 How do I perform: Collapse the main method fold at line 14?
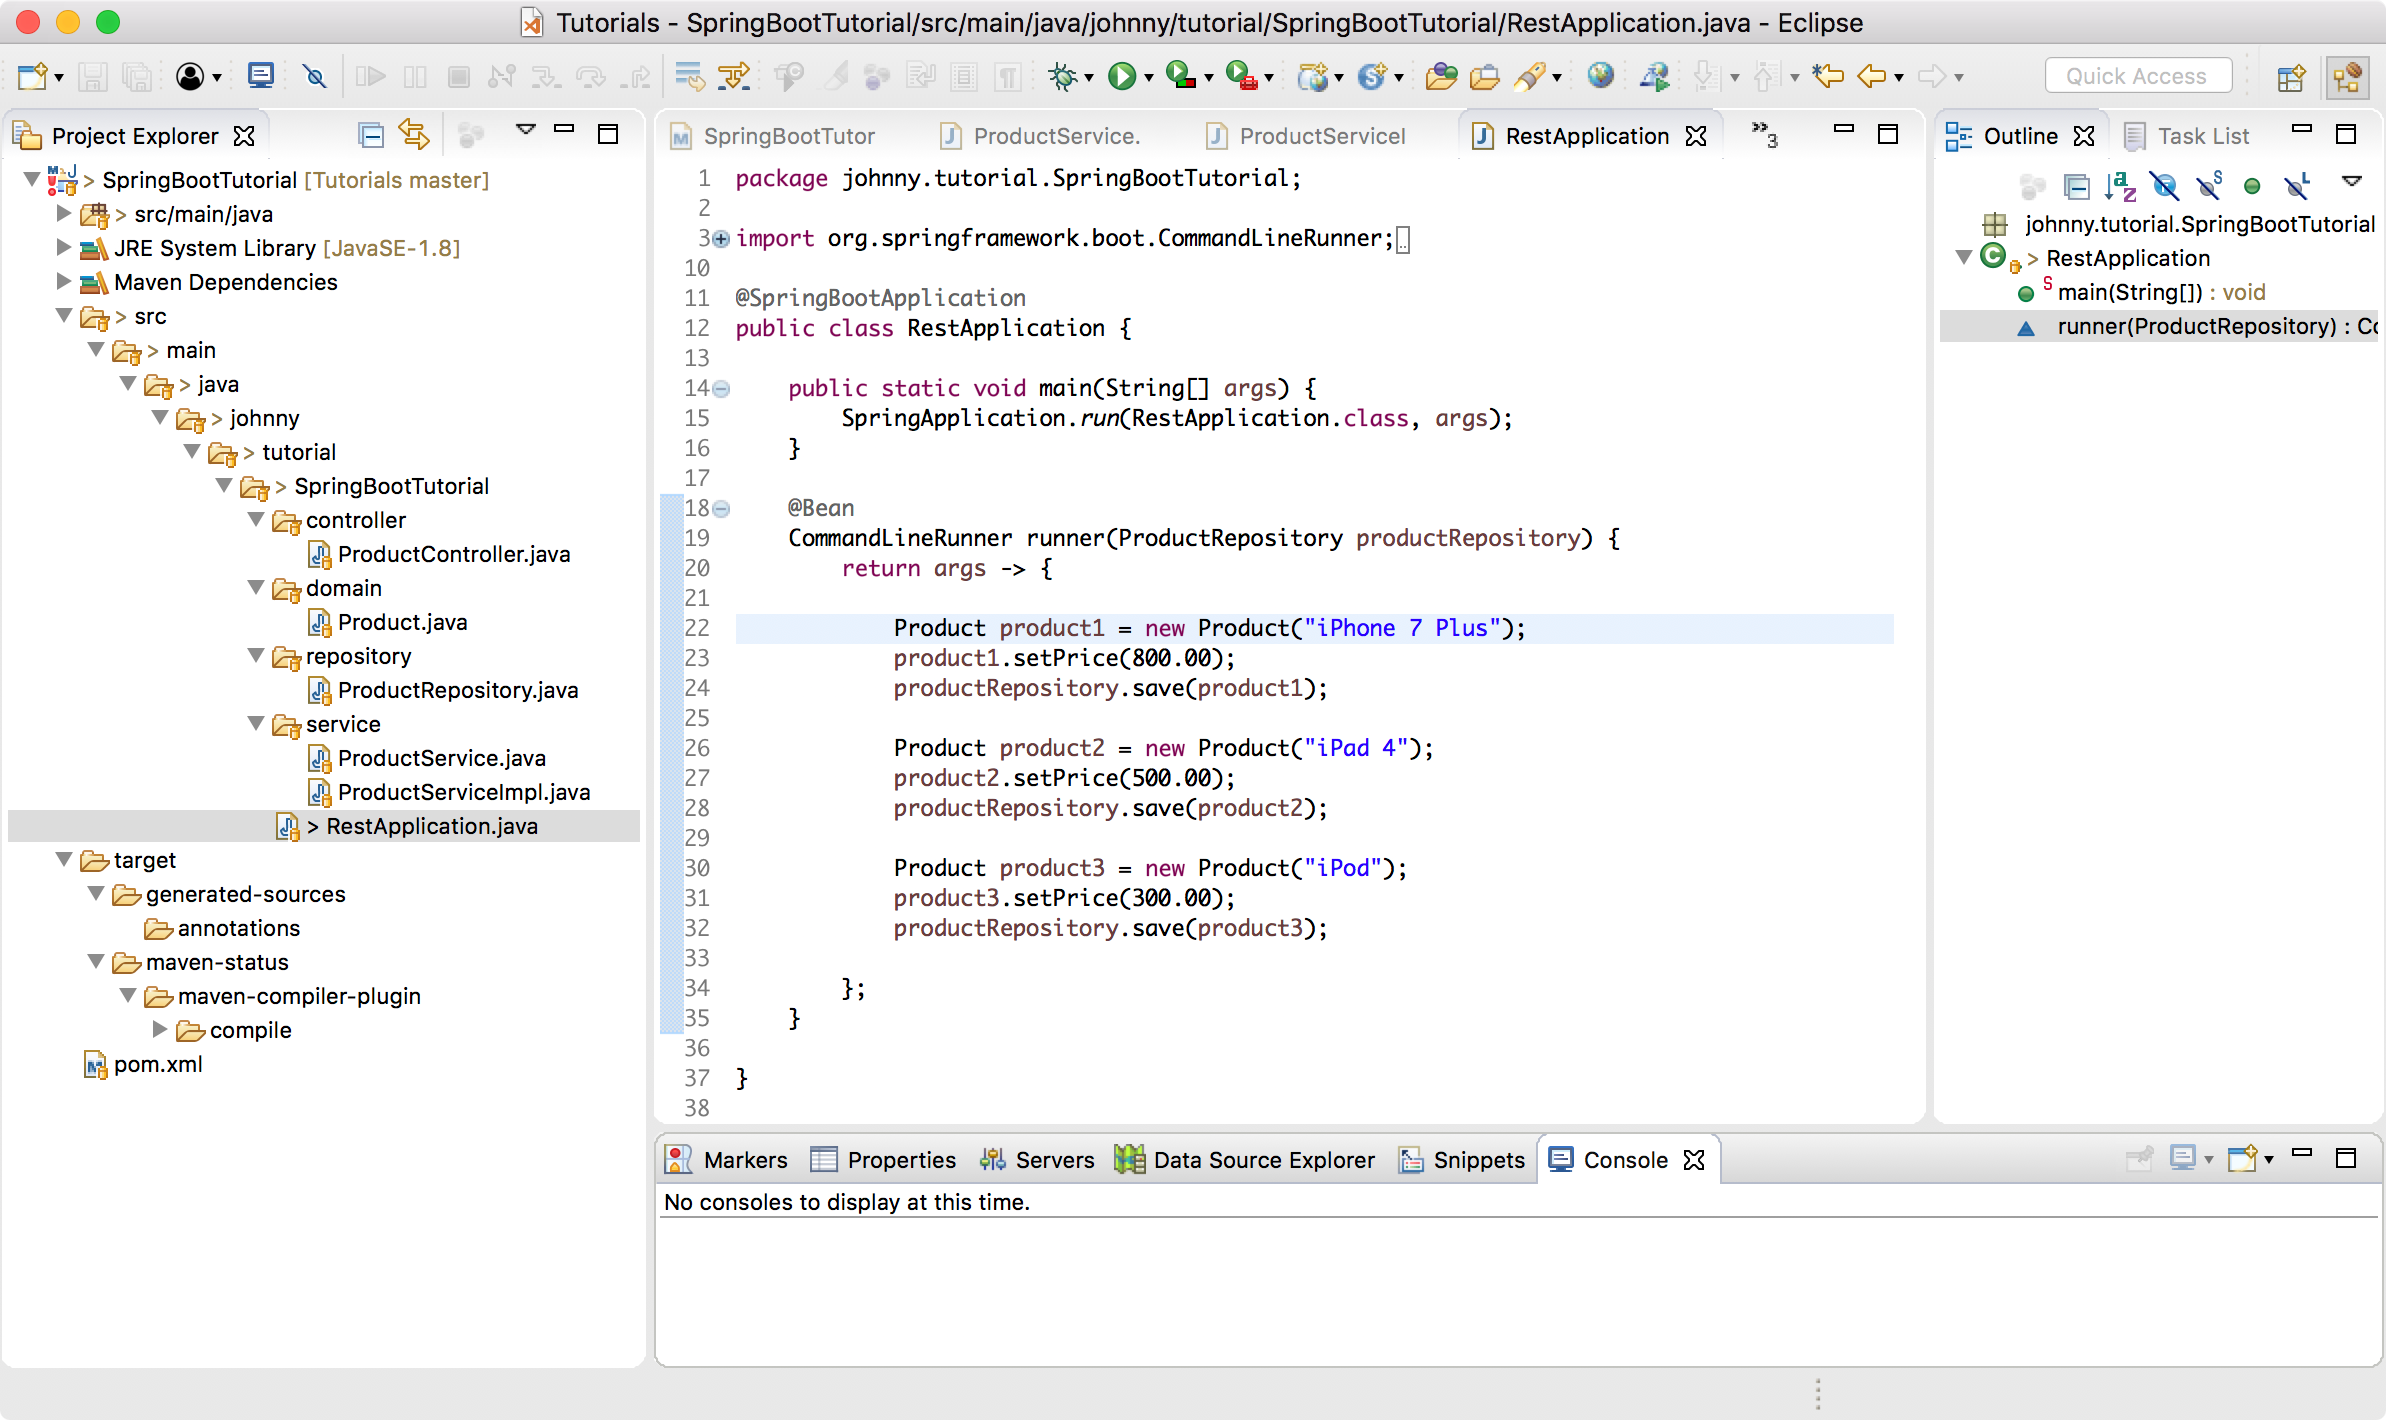coord(719,388)
